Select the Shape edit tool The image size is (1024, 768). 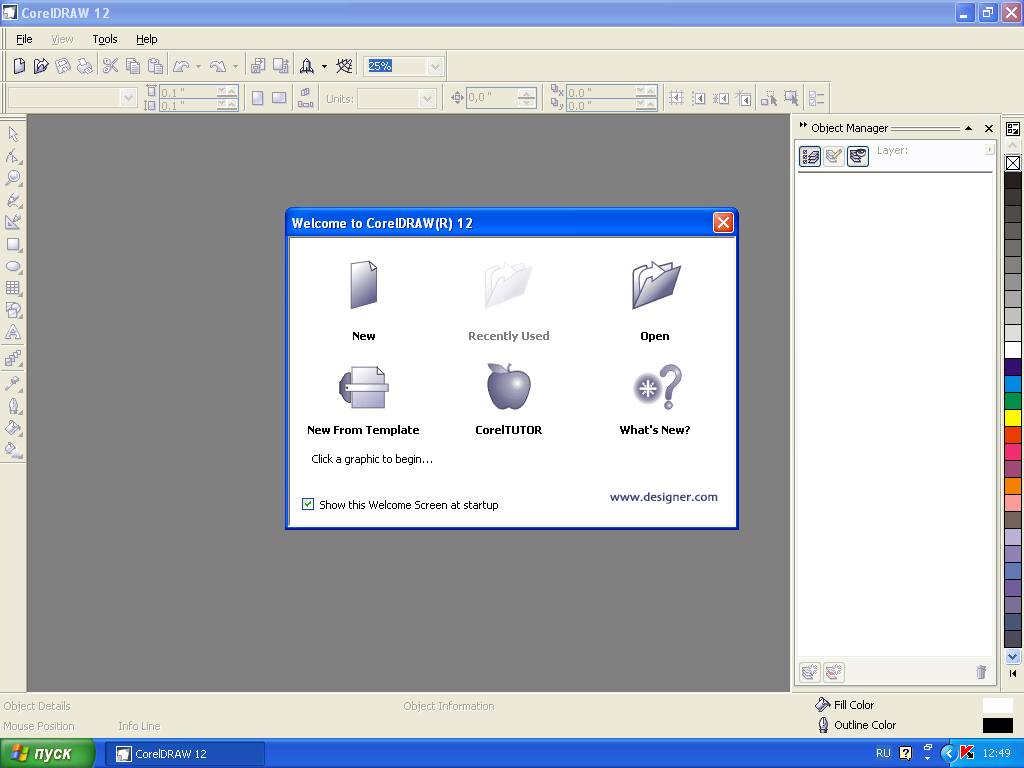13,155
